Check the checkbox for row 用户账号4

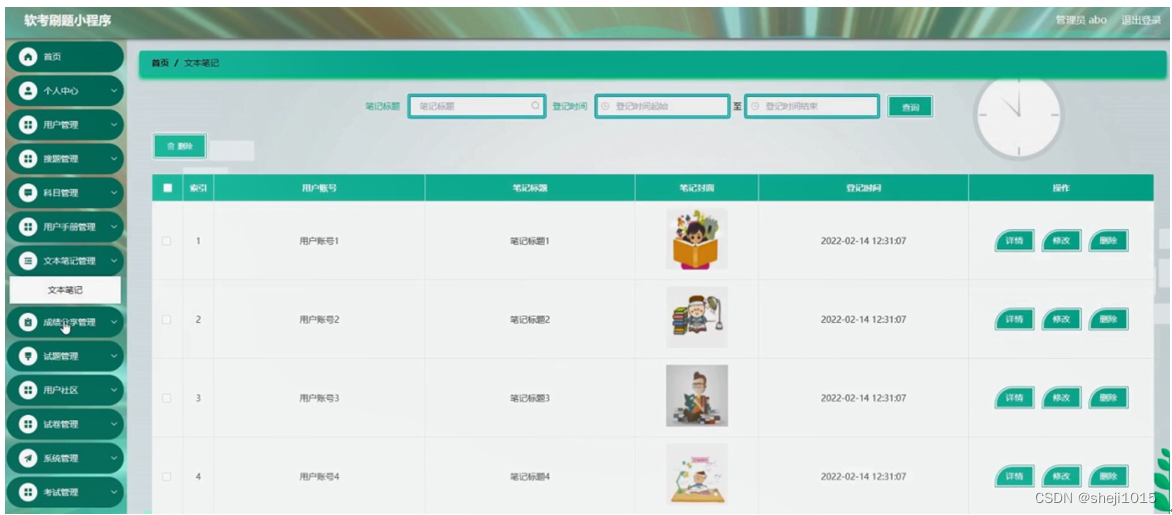coord(167,476)
